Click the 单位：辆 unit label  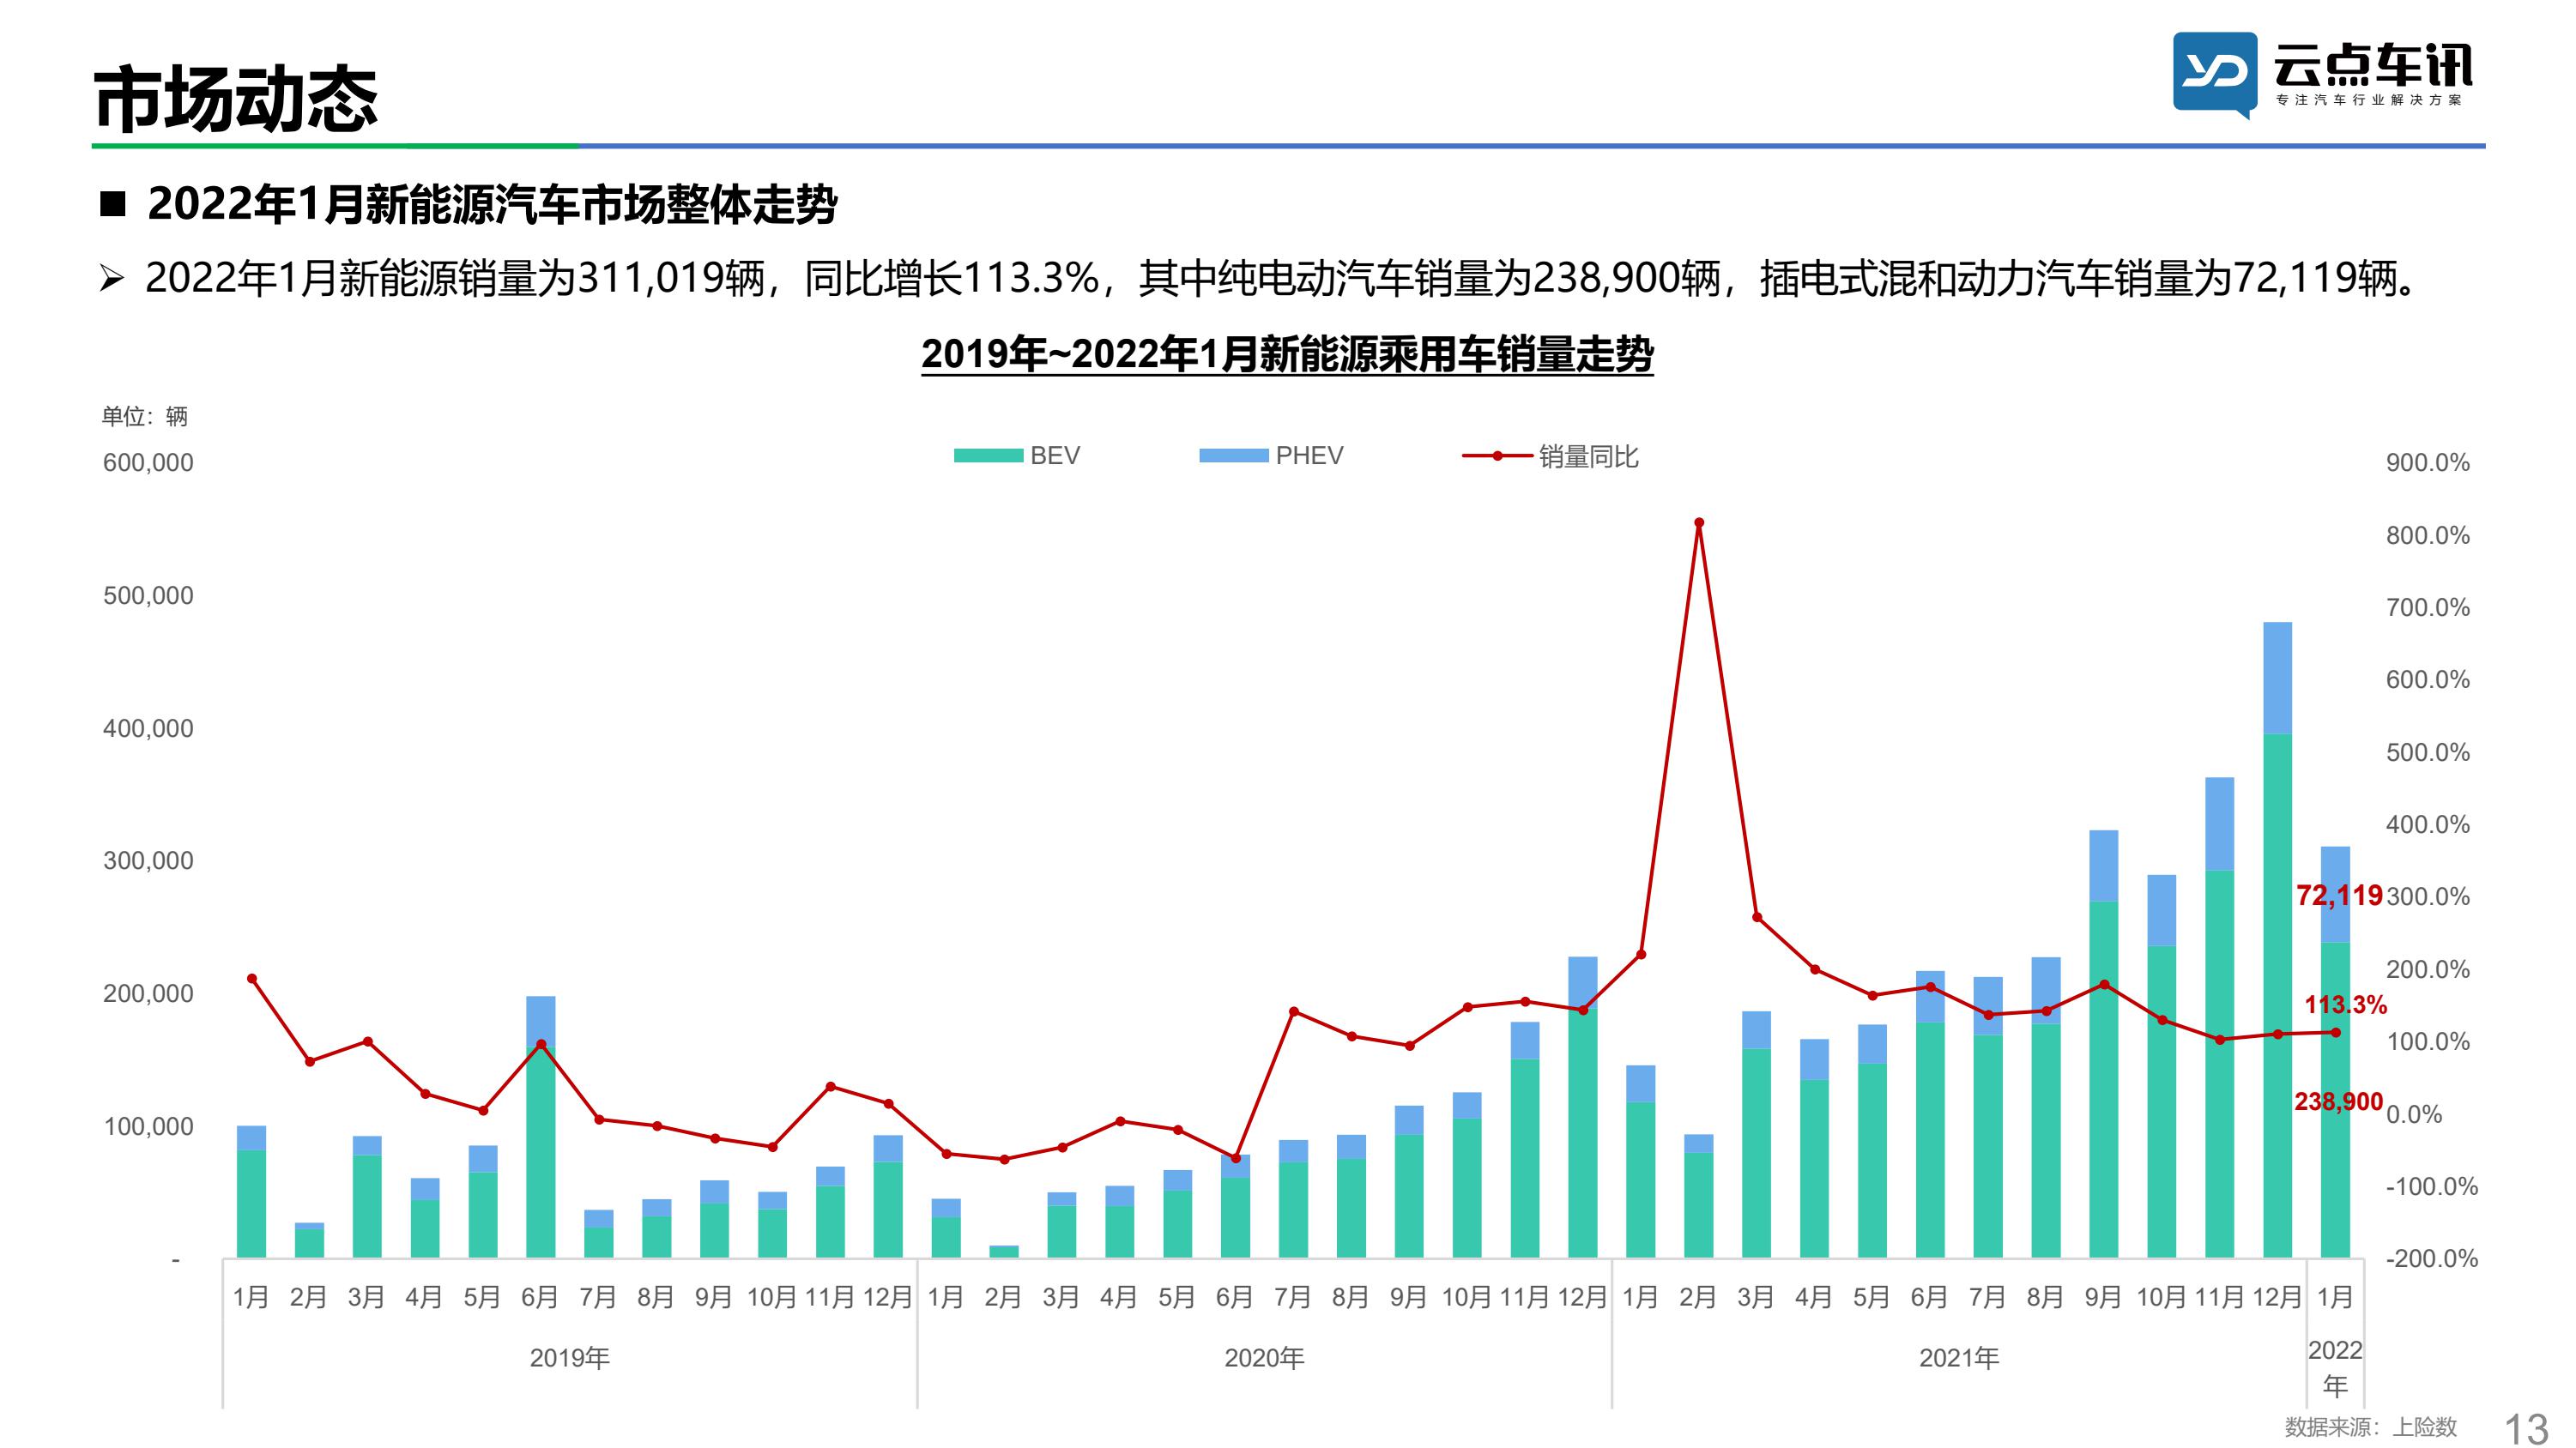(x=144, y=416)
